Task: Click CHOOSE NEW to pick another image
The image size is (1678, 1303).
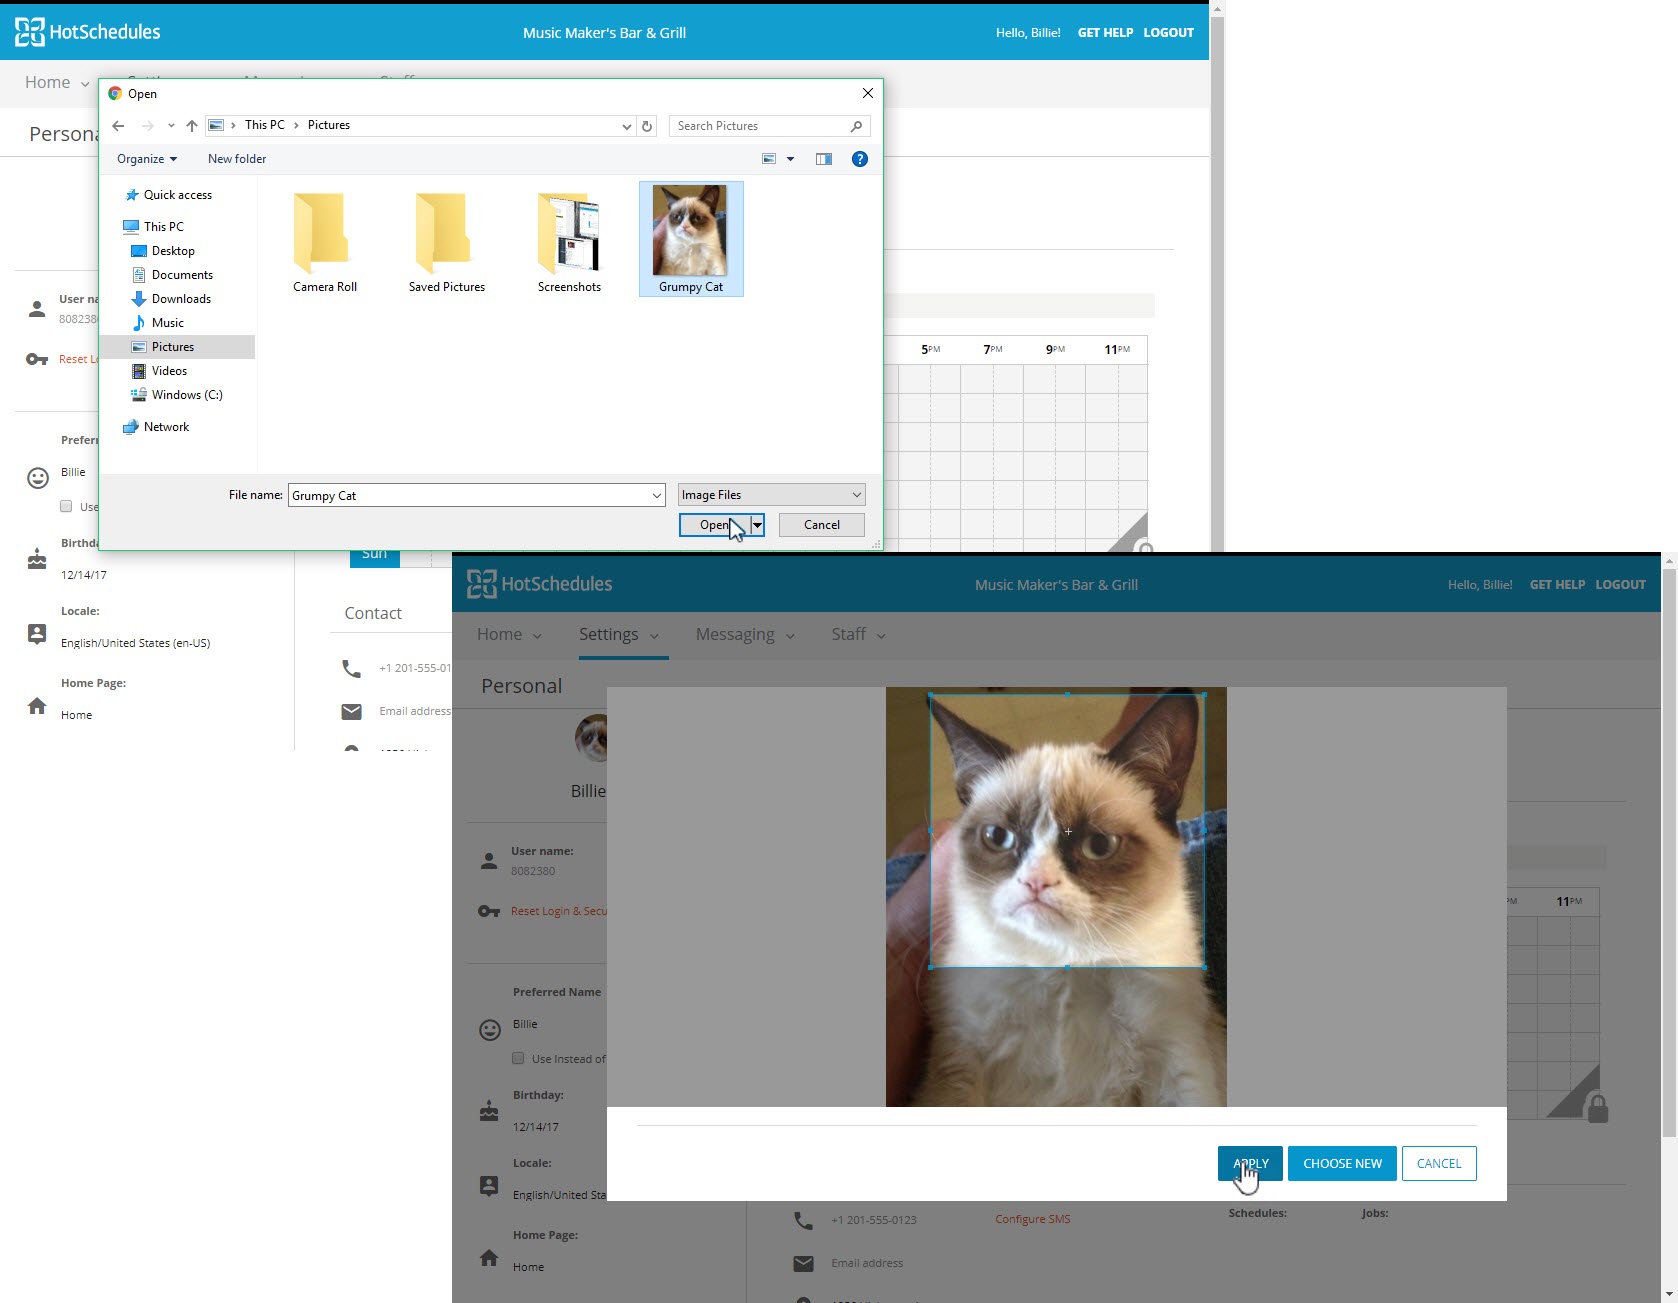Action: coord(1342,1164)
